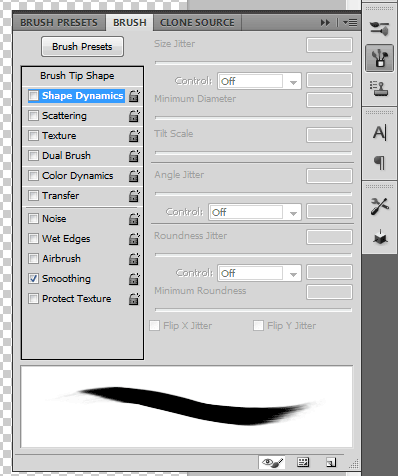Image resolution: width=398 pixels, height=476 pixels.
Task: Toggle lock icon beside Shape Dynamics
Action: (x=134, y=96)
